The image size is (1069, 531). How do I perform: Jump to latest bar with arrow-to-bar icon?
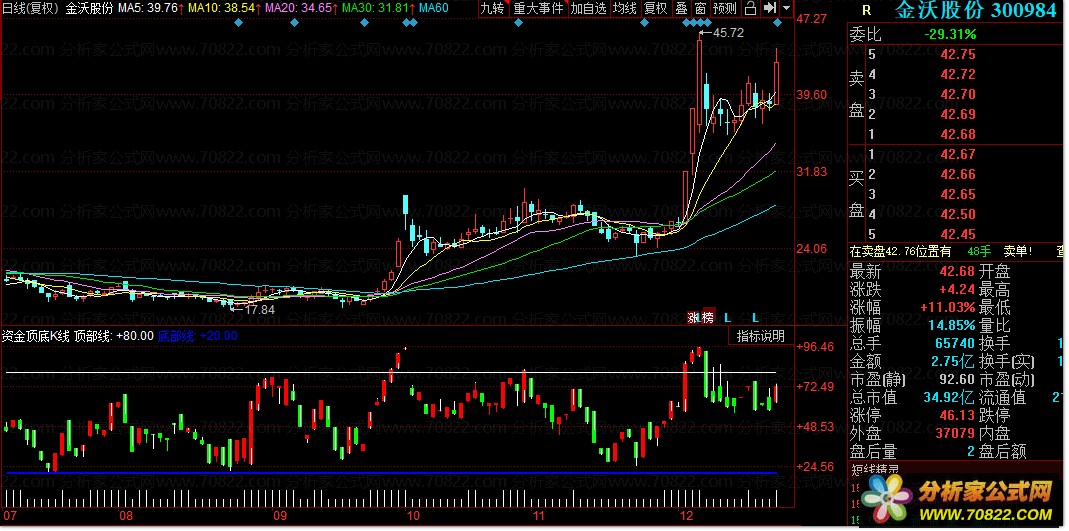pos(769,9)
